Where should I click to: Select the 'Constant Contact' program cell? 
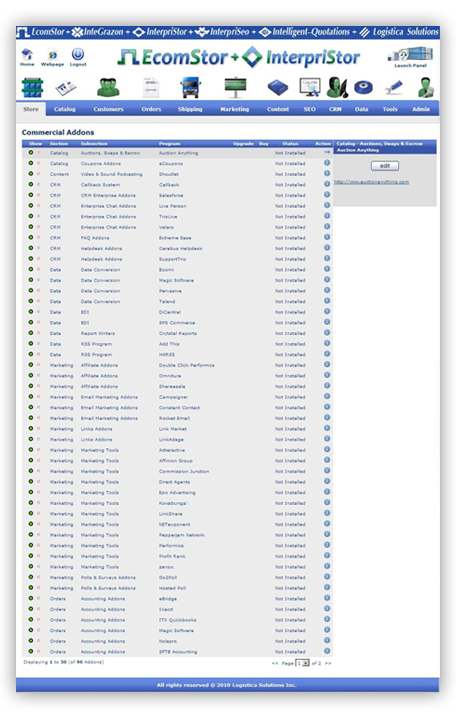pos(179,407)
